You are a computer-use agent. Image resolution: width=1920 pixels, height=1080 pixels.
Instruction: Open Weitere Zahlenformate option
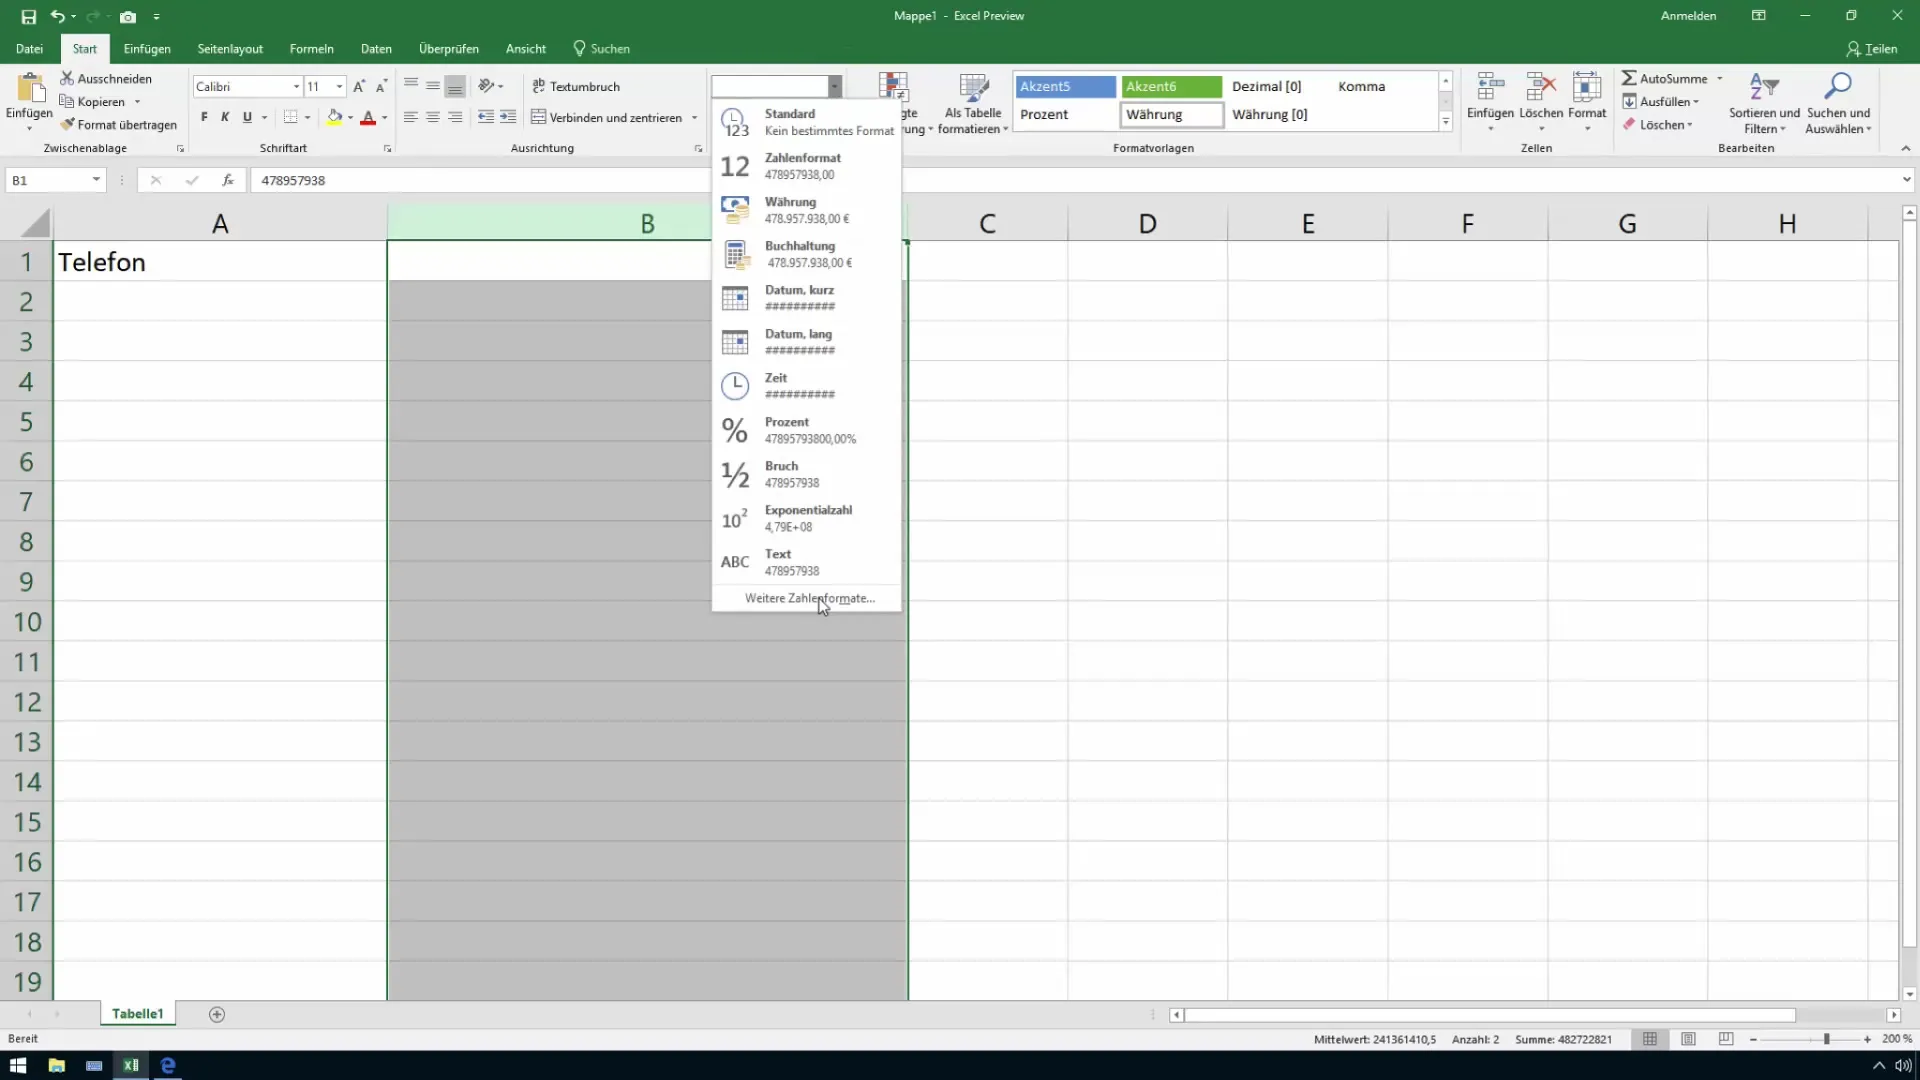[808, 597]
